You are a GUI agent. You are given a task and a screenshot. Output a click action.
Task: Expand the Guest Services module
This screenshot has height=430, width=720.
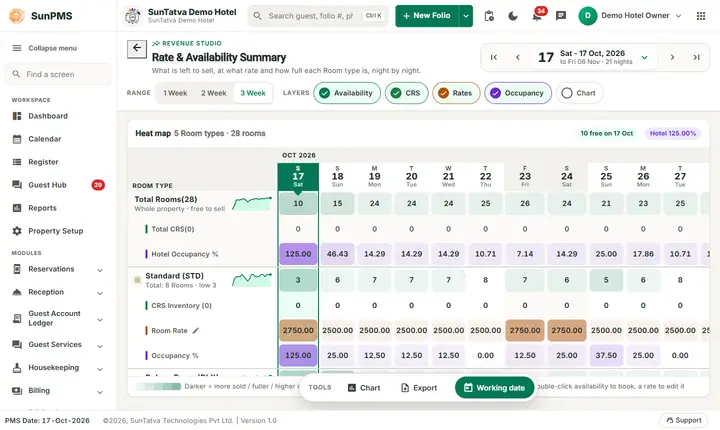tap(58, 345)
